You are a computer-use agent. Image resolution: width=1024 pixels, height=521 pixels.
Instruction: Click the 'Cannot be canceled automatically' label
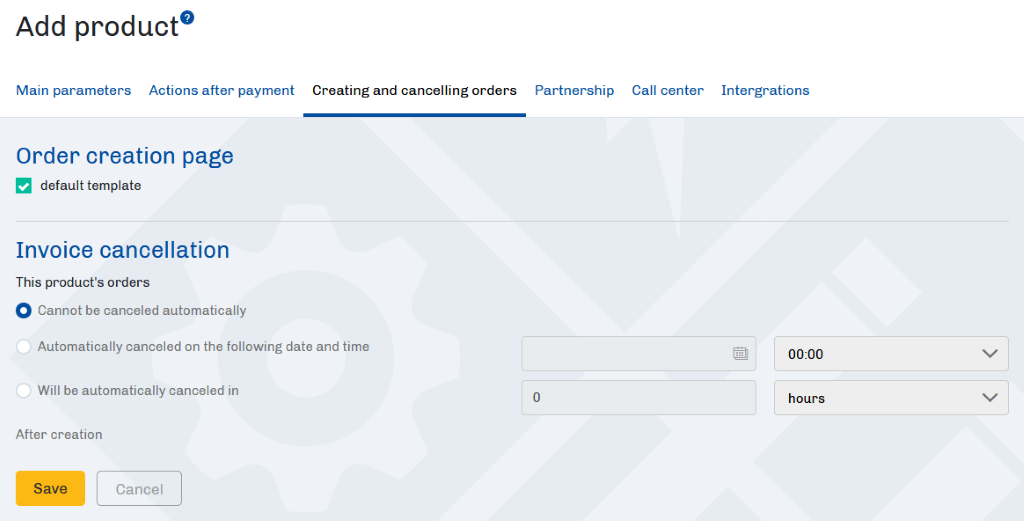142,311
